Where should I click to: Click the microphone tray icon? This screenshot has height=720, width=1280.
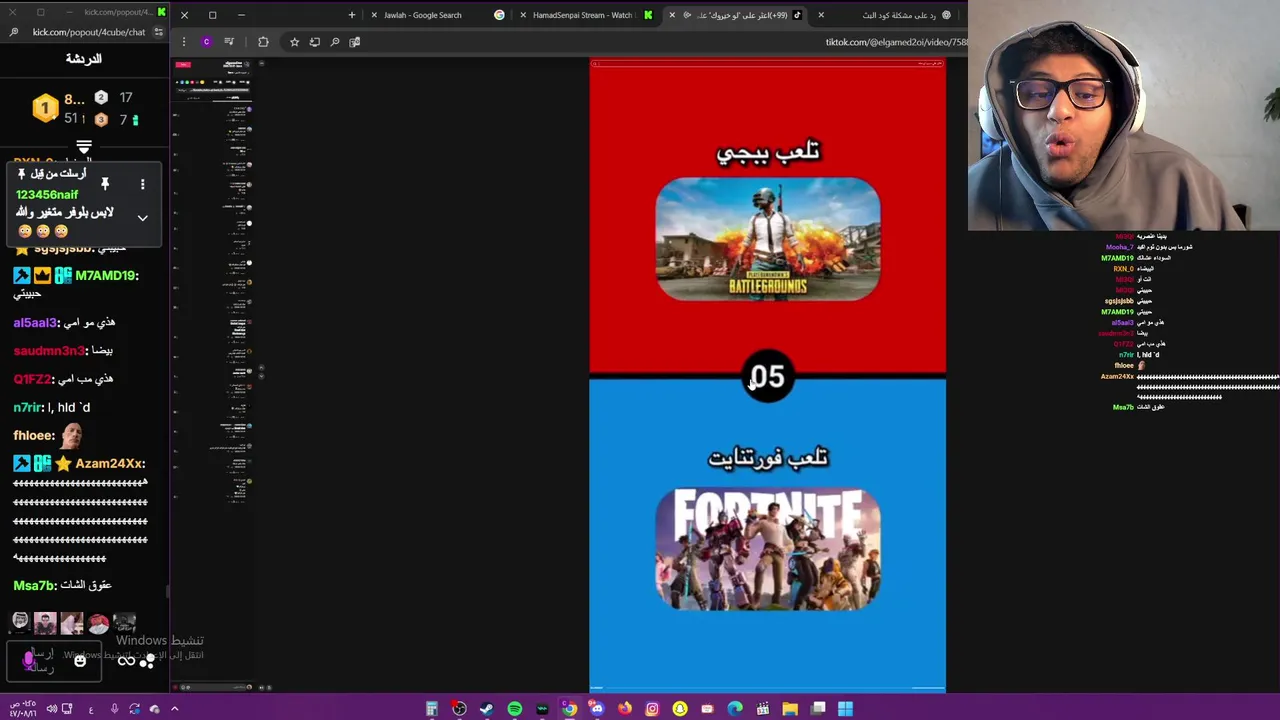point(114,709)
